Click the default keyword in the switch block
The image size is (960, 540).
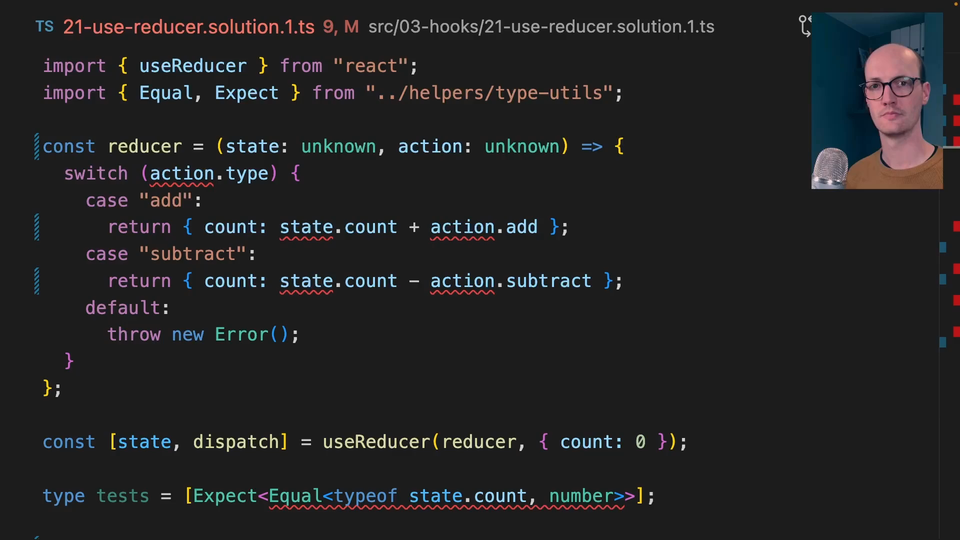[124, 308]
